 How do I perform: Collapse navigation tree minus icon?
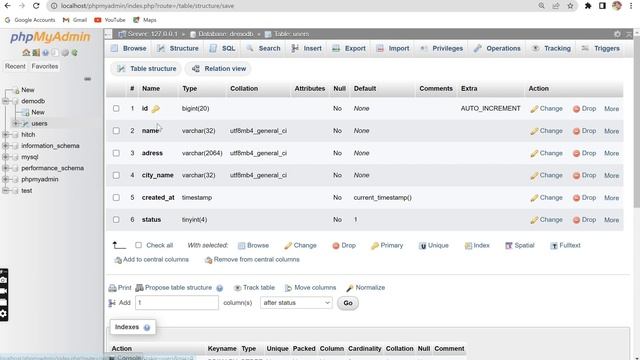[87, 79]
